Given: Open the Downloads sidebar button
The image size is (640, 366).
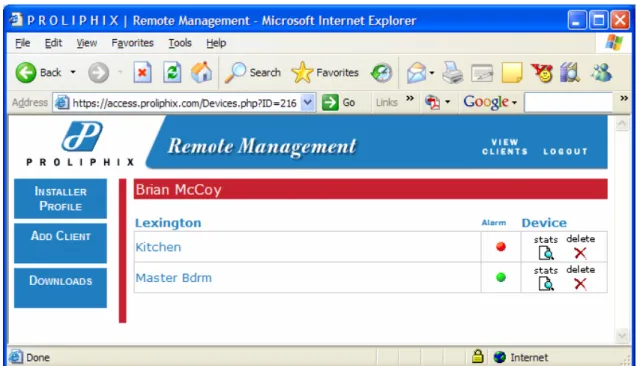Looking at the screenshot, I should pos(60,288).
